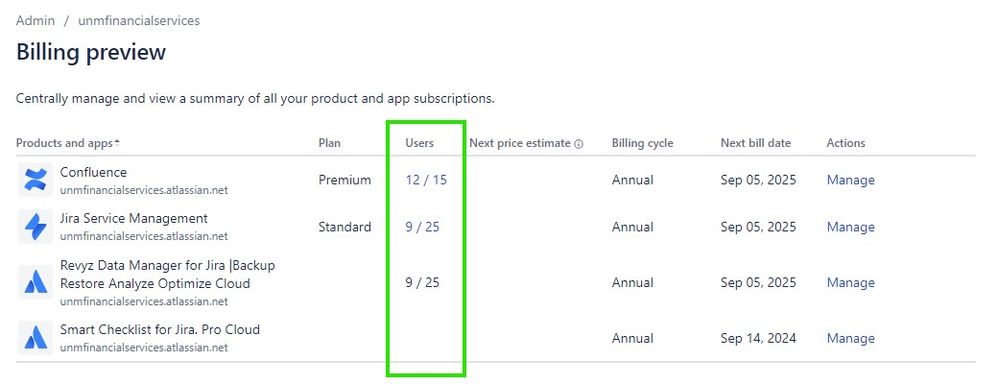
Task: Open the unmfinancialservices breadcrumb link
Action: point(139,20)
